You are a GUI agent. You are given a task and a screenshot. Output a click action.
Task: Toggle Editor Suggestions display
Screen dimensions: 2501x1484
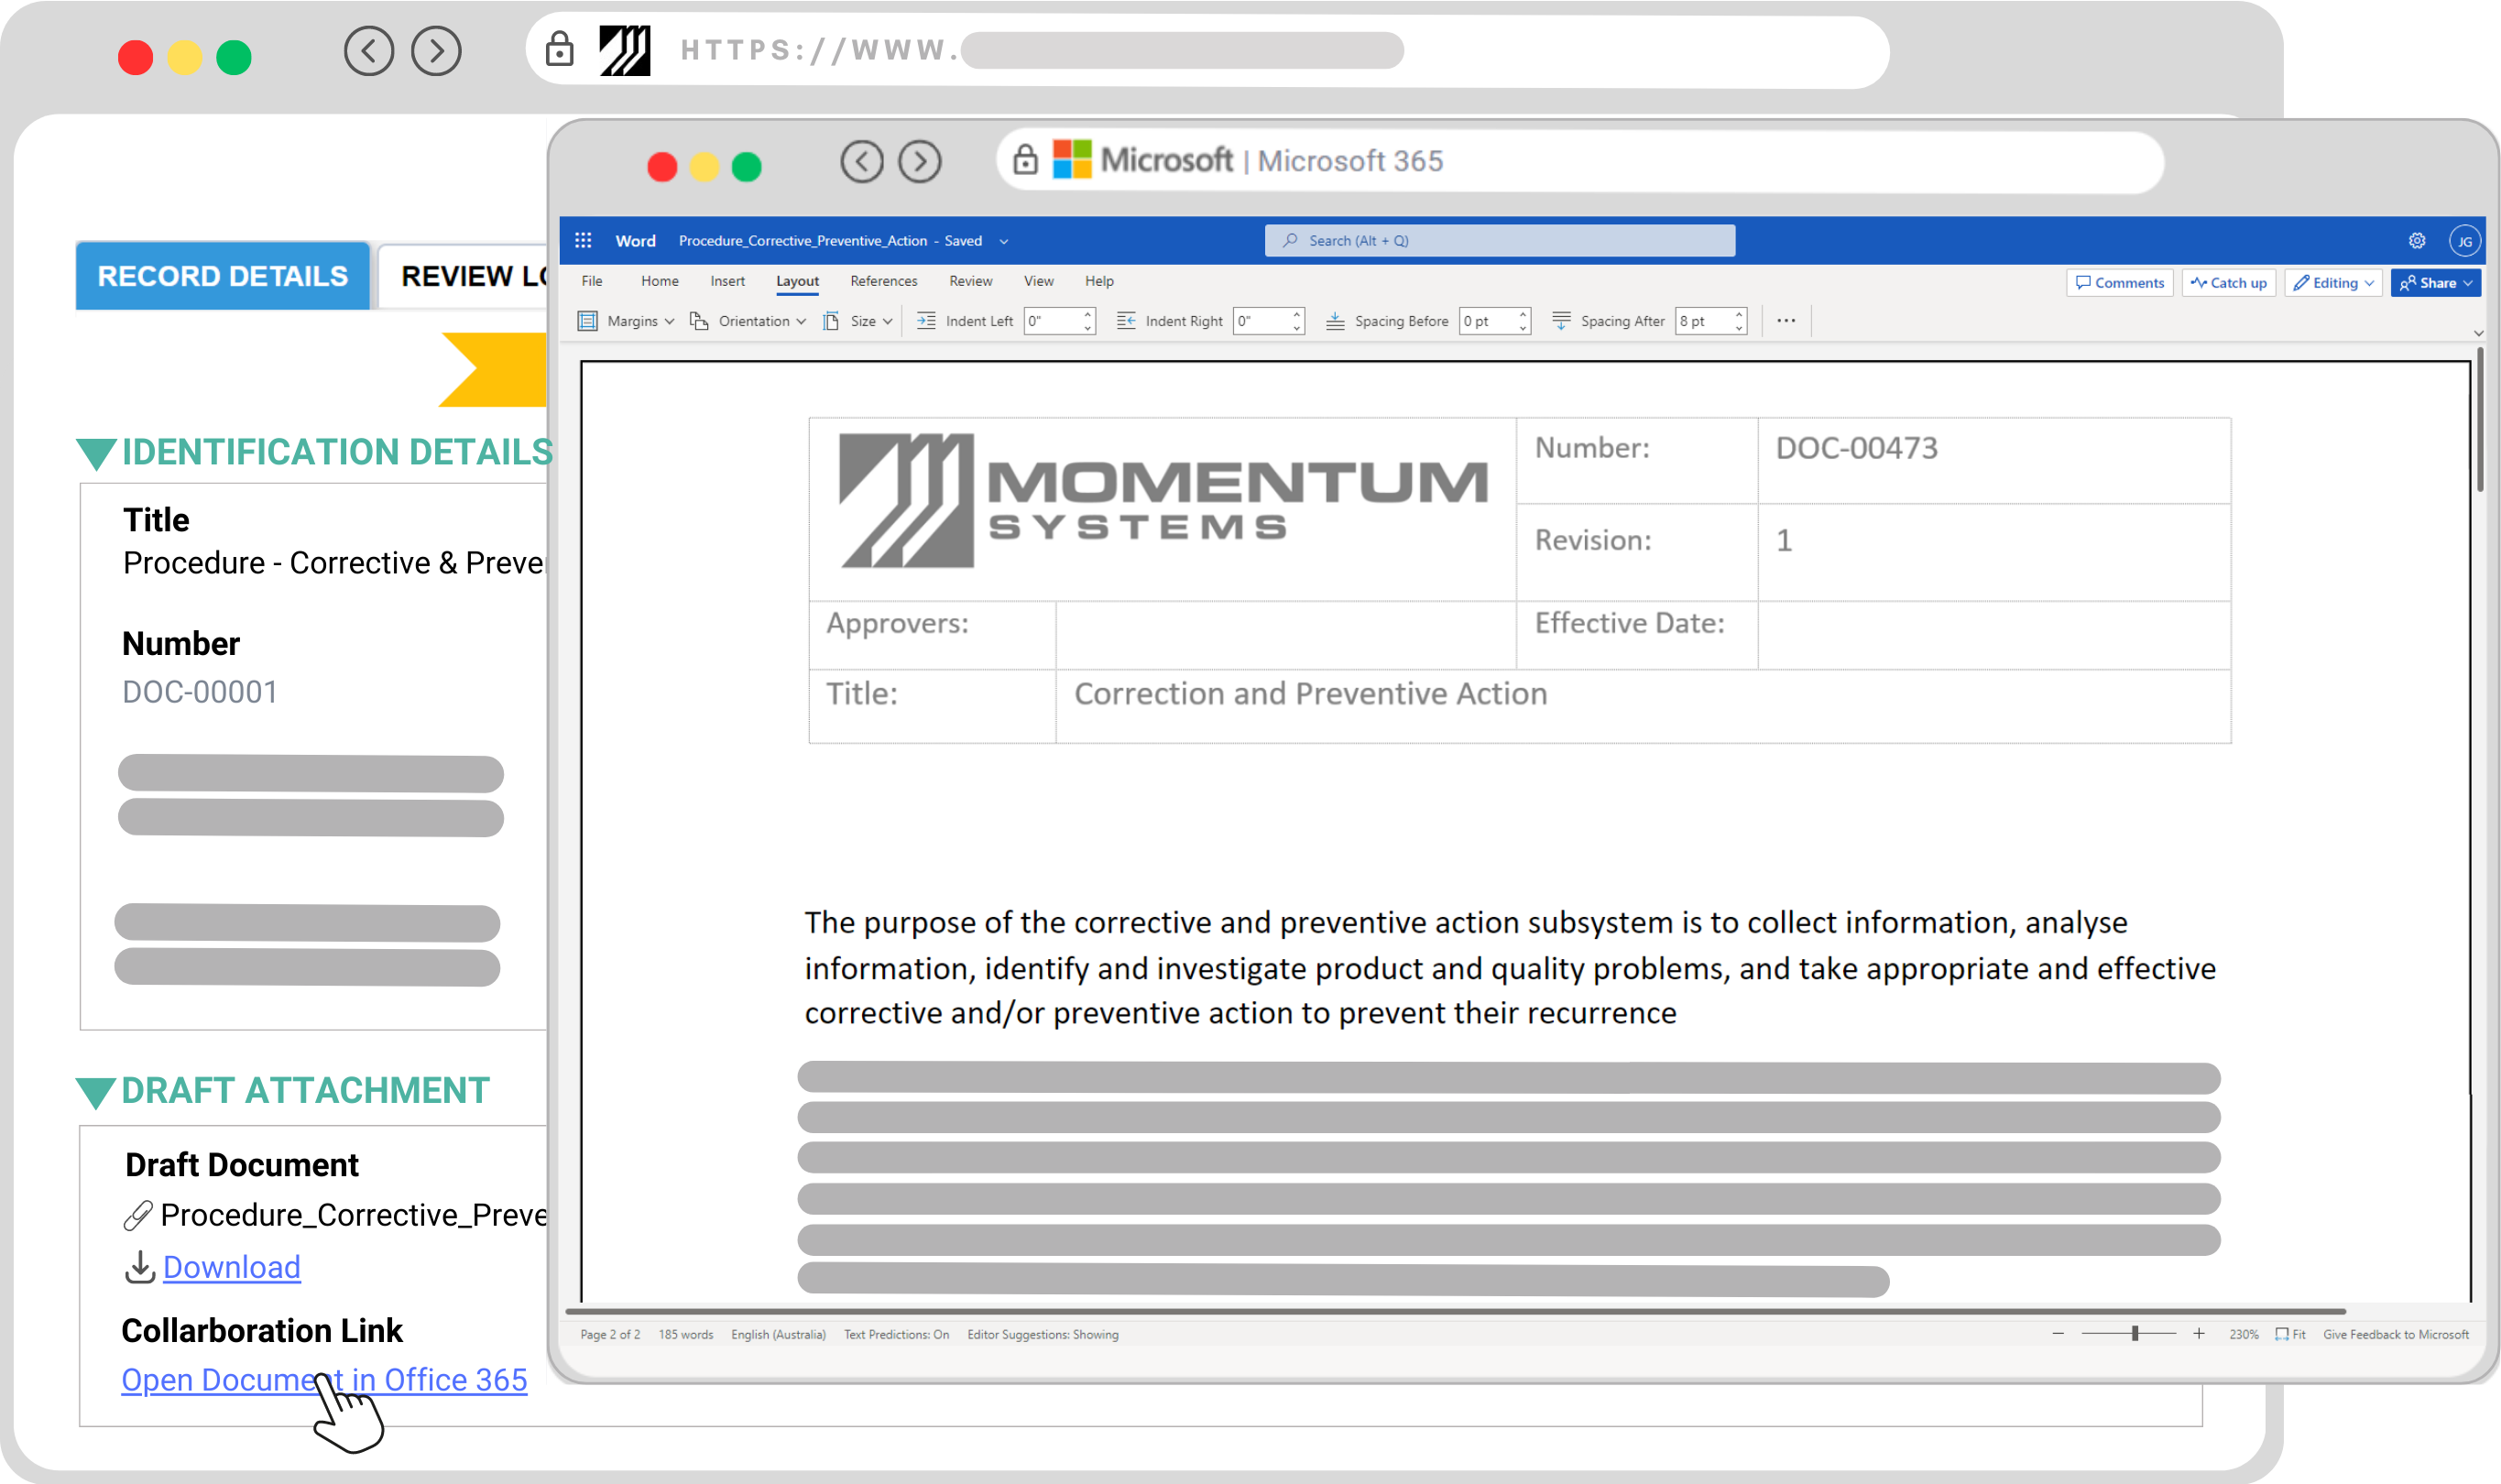coord(1043,1335)
